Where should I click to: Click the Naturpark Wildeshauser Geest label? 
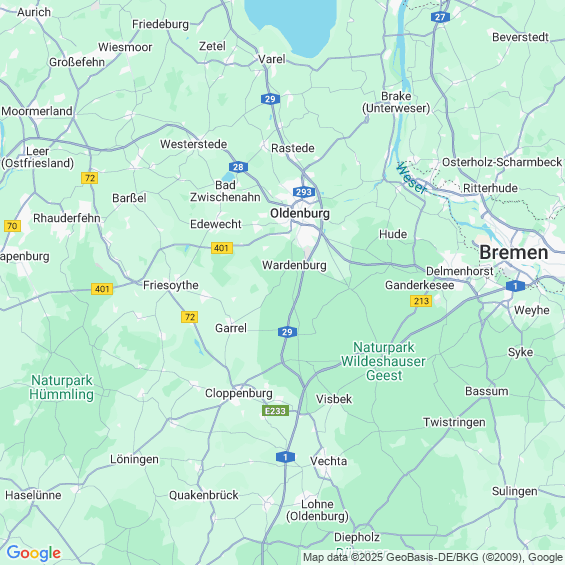(x=383, y=361)
